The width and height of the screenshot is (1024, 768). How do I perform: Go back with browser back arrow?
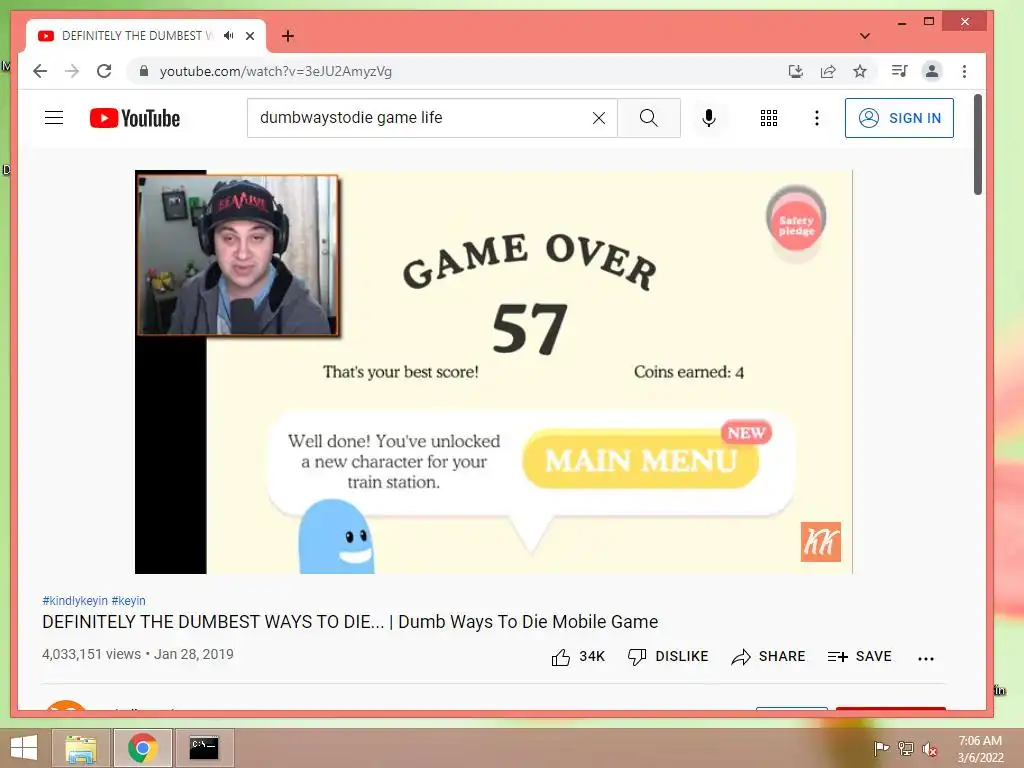[x=40, y=71]
